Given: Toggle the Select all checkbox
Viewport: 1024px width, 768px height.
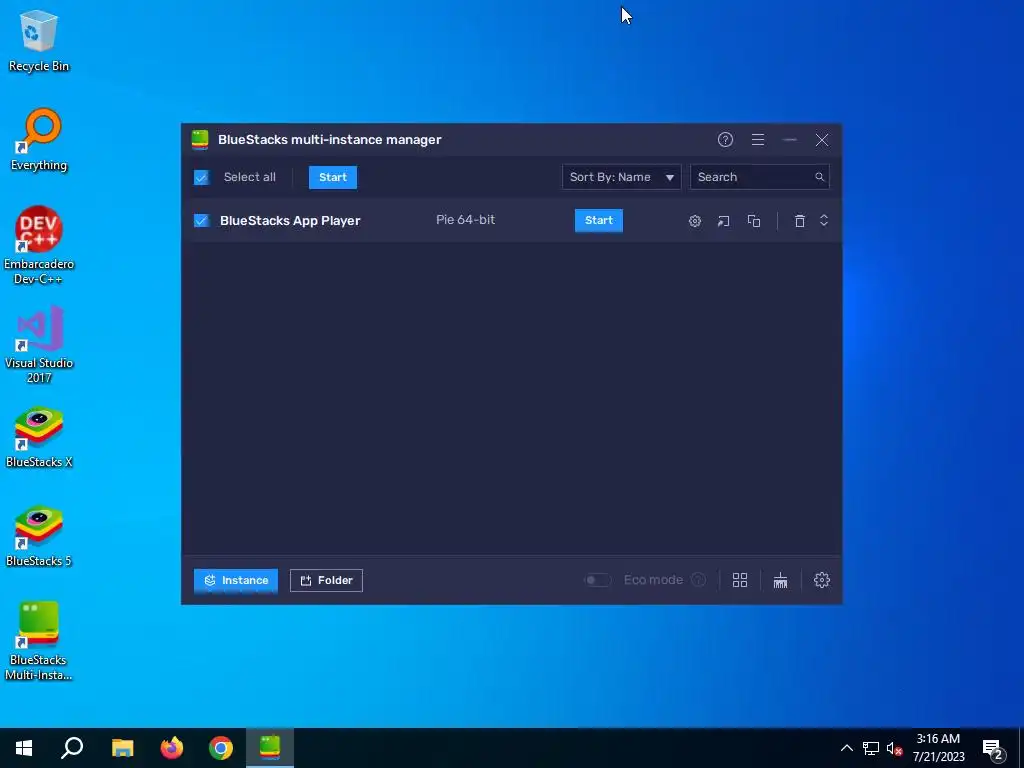Looking at the screenshot, I should tap(201, 177).
